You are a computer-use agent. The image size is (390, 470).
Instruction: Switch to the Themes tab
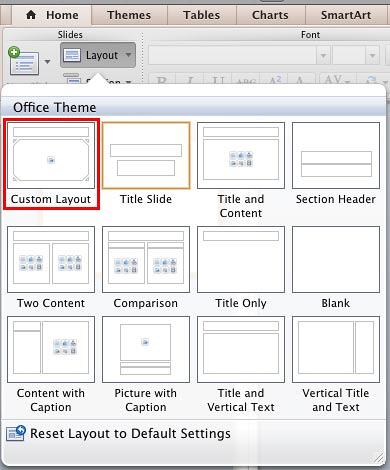point(129,15)
